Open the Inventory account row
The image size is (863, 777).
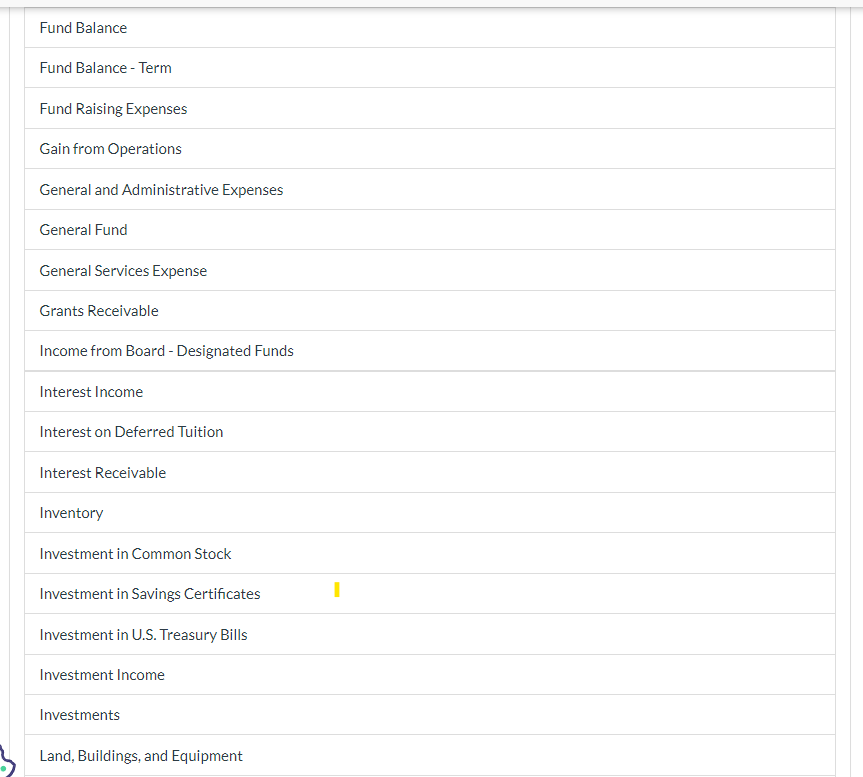pos(71,512)
